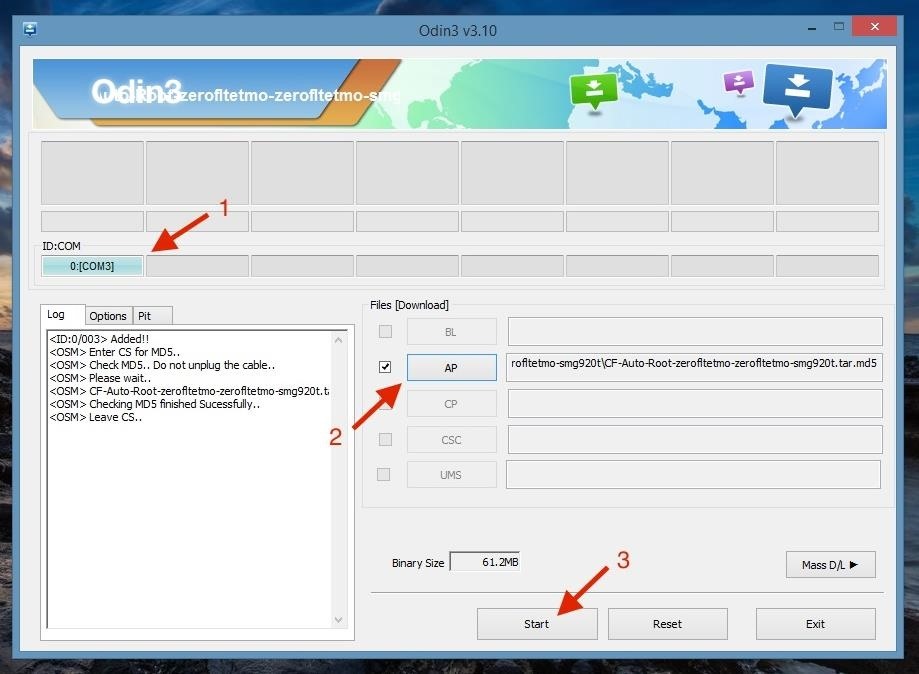Enable the BL file checkbox
The width and height of the screenshot is (919, 674).
coord(385,332)
